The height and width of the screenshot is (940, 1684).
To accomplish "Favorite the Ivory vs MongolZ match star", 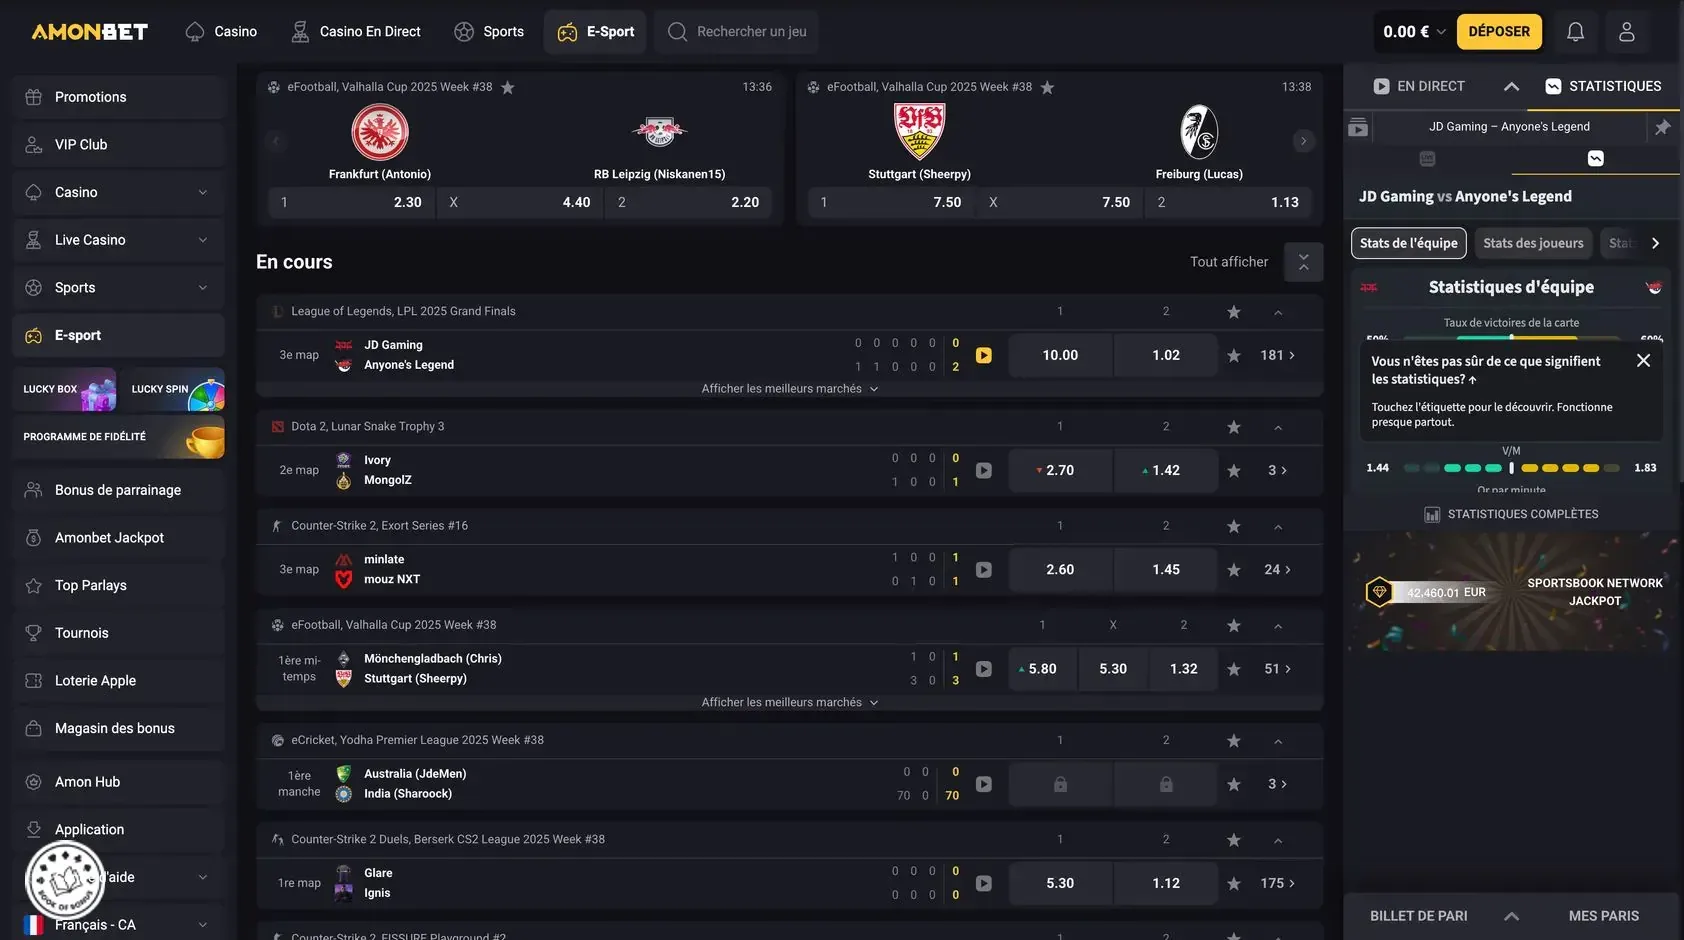I will [x=1234, y=470].
